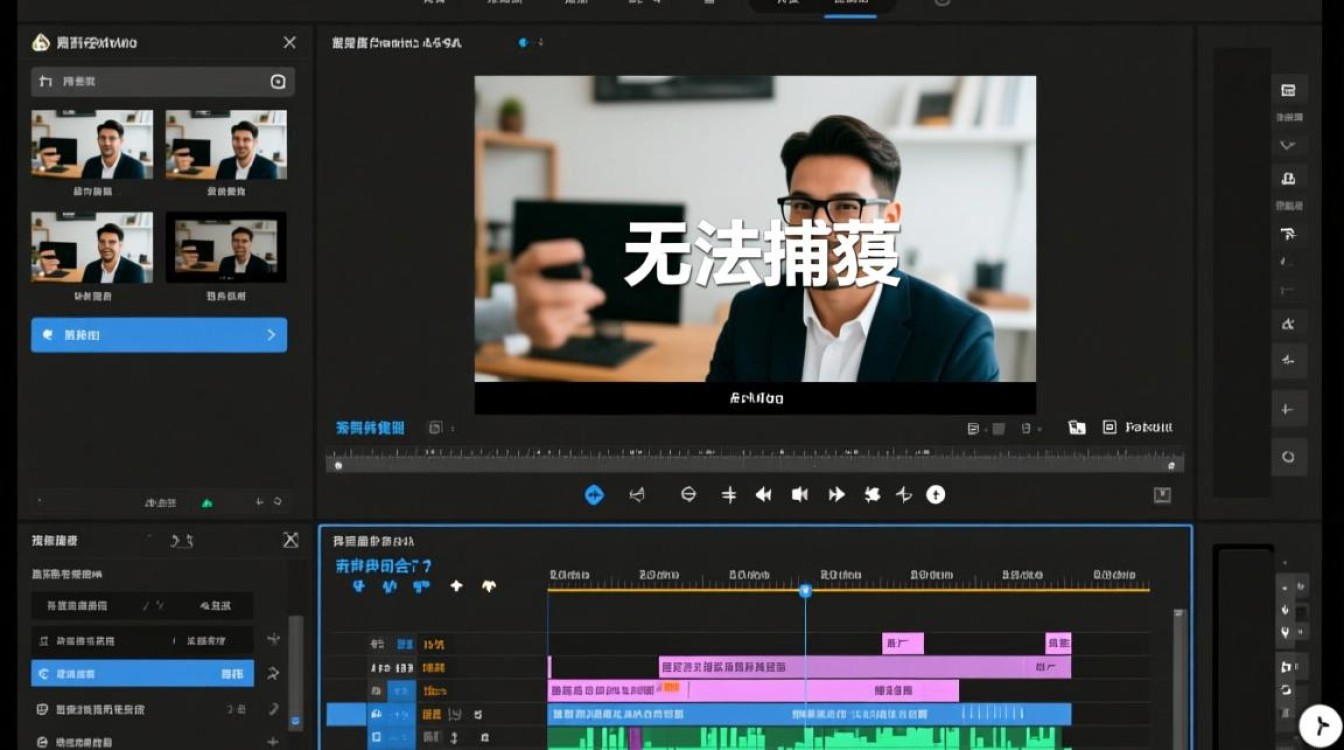
Task: Click the undo arrow icon in the timeline toolbar
Action: click(456, 586)
